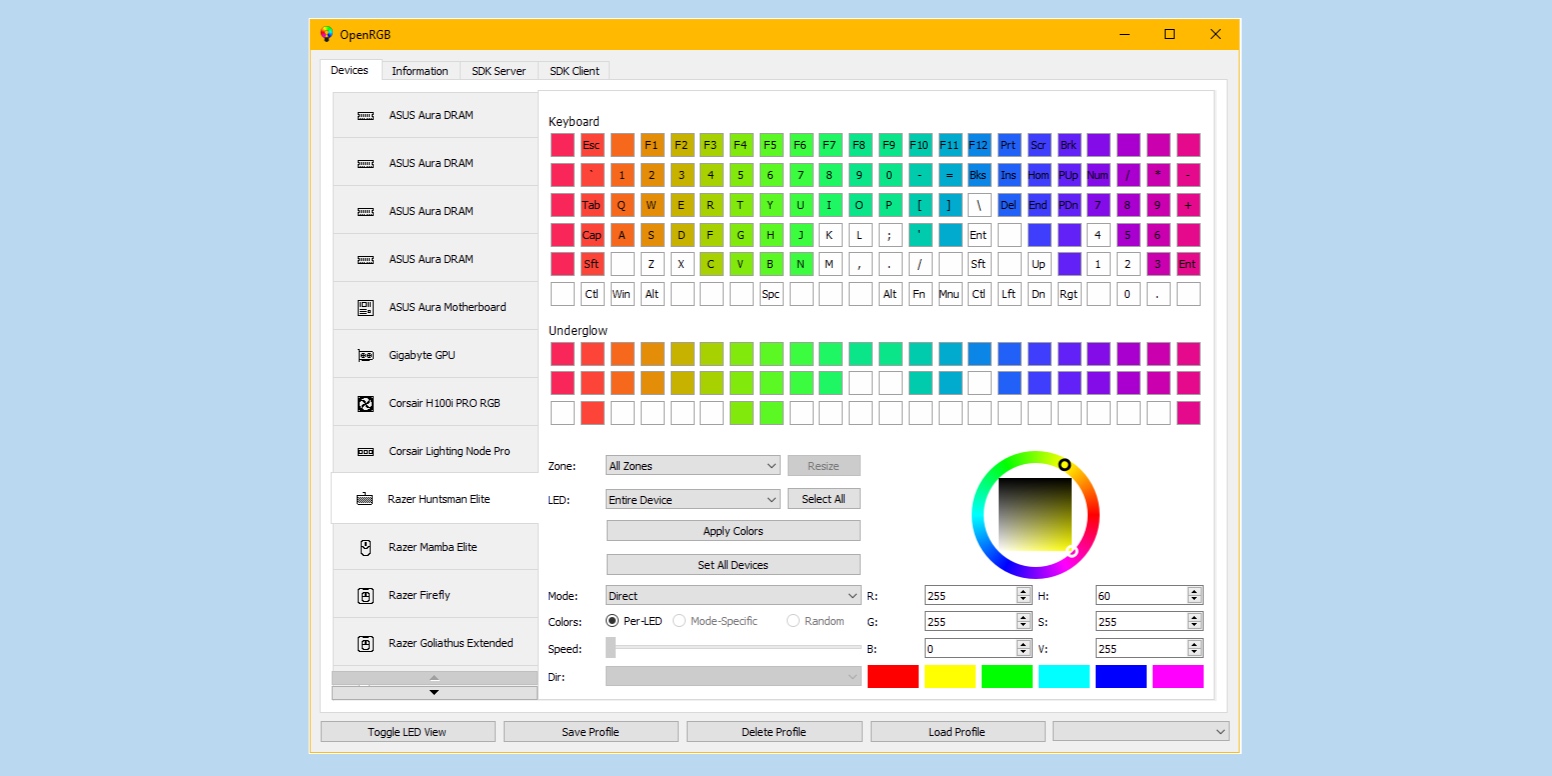Viewport: 1552px width, 776px height.
Task: Click the Delete Profile button
Action: [x=774, y=732]
